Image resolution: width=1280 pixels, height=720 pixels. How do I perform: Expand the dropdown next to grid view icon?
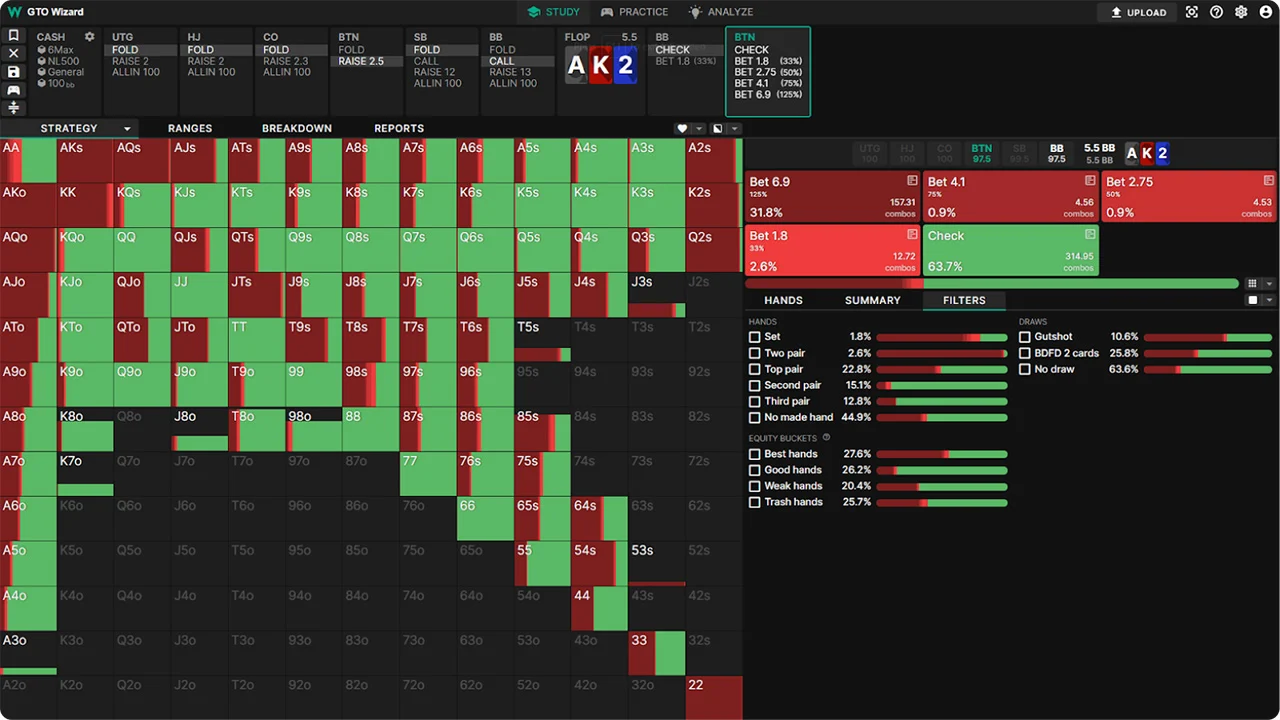(1269, 284)
